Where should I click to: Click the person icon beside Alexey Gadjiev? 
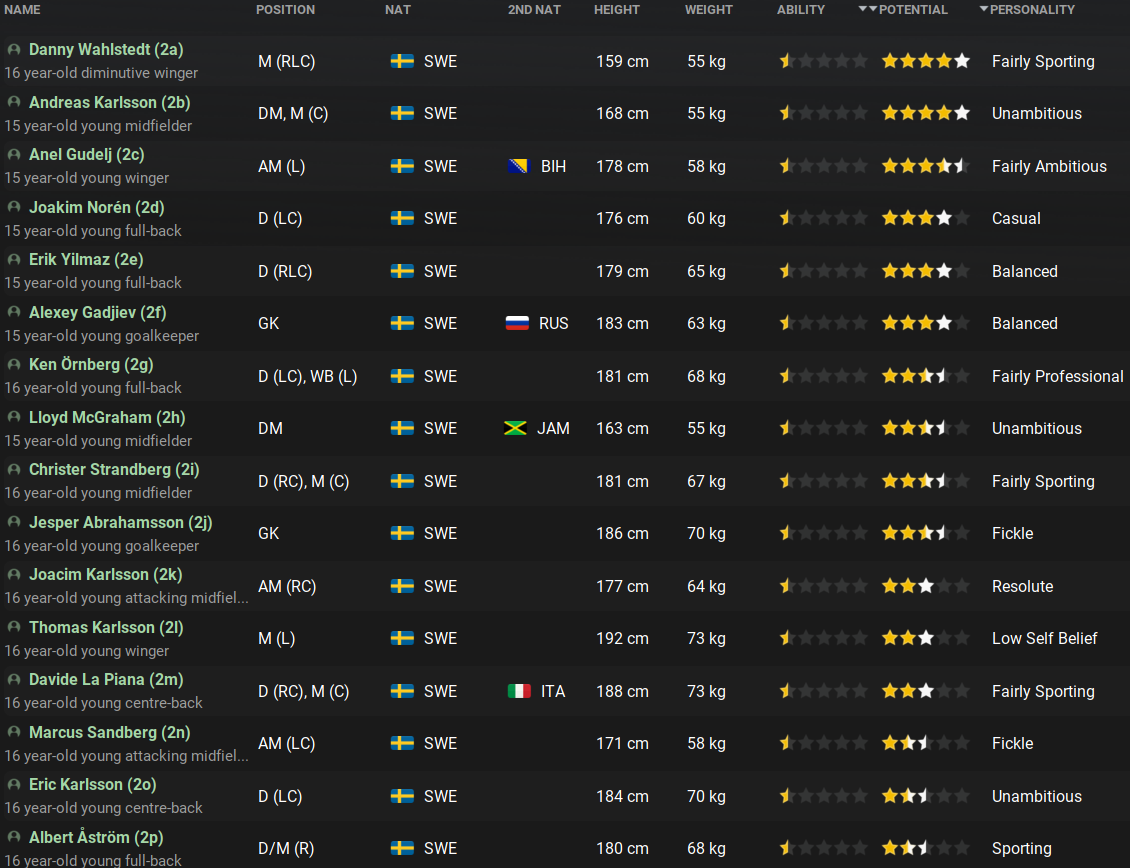click(14, 312)
